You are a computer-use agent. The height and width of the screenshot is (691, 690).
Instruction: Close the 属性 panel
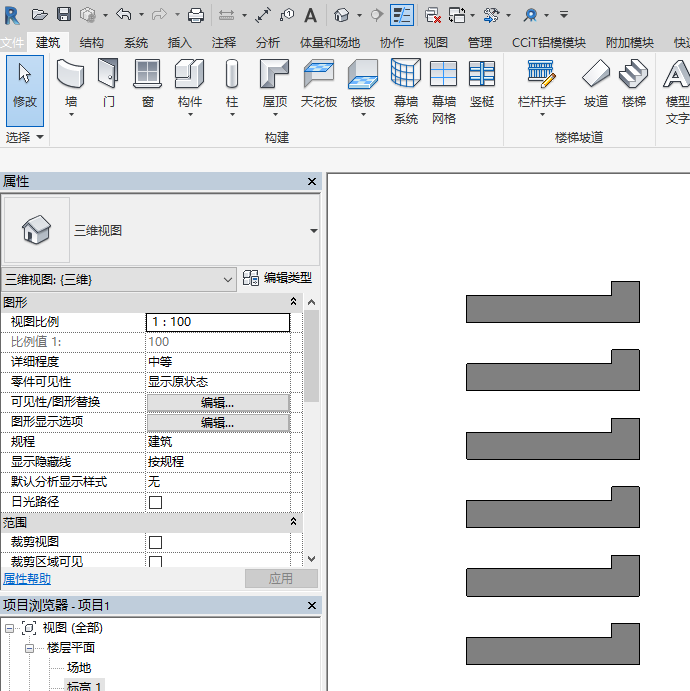312,182
